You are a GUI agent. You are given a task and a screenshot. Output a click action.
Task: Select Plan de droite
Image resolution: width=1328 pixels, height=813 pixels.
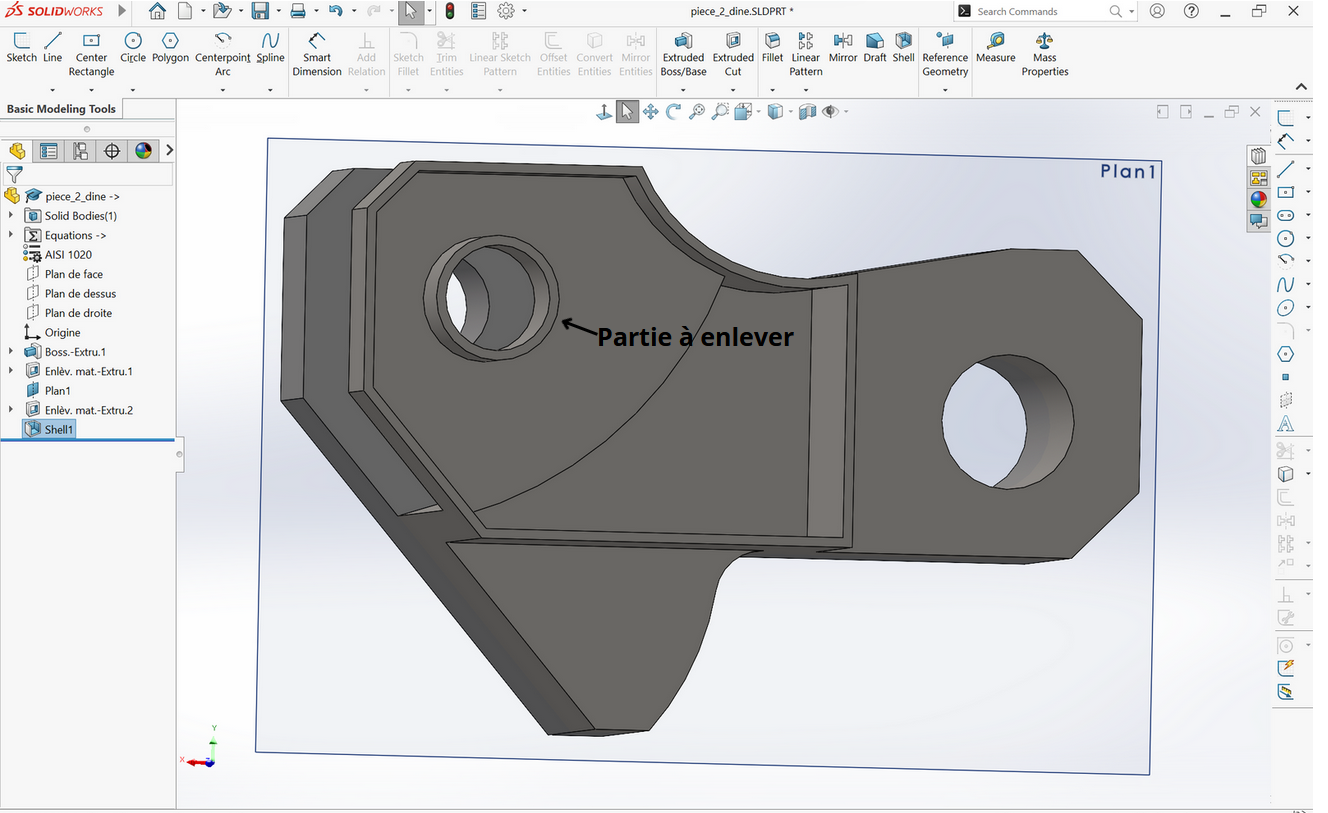pos(78,313)
